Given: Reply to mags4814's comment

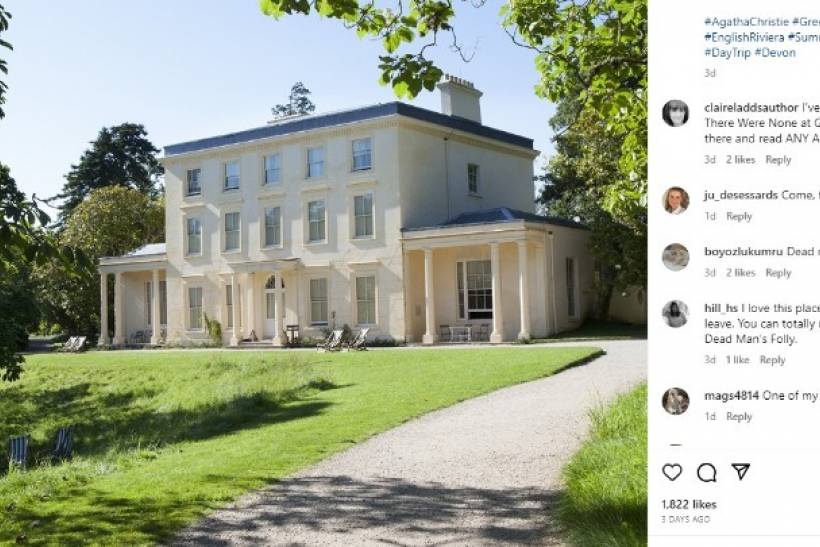Looking at the screenshot, I should click(x=739, y=416).
